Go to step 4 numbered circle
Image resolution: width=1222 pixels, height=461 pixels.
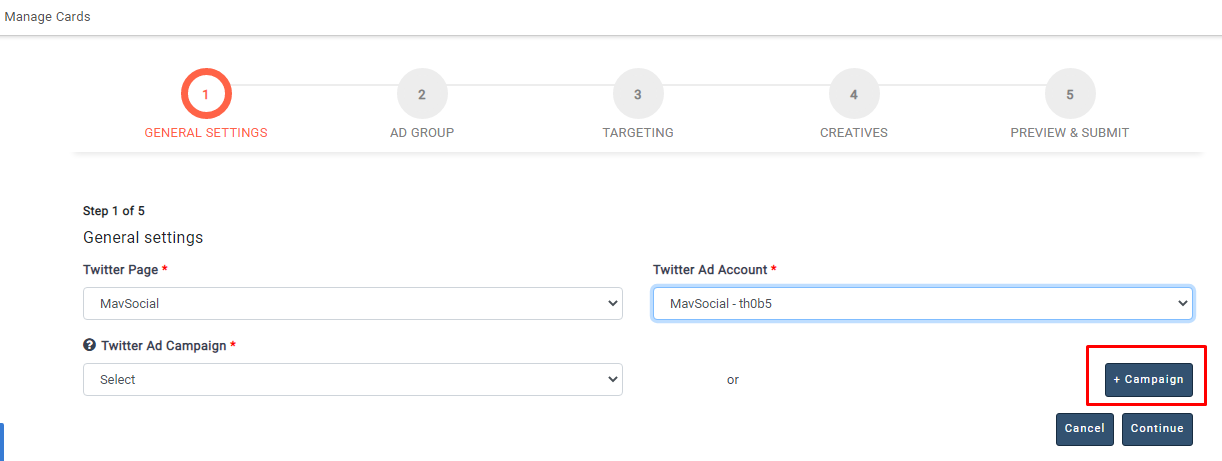(x=854, y=94)
